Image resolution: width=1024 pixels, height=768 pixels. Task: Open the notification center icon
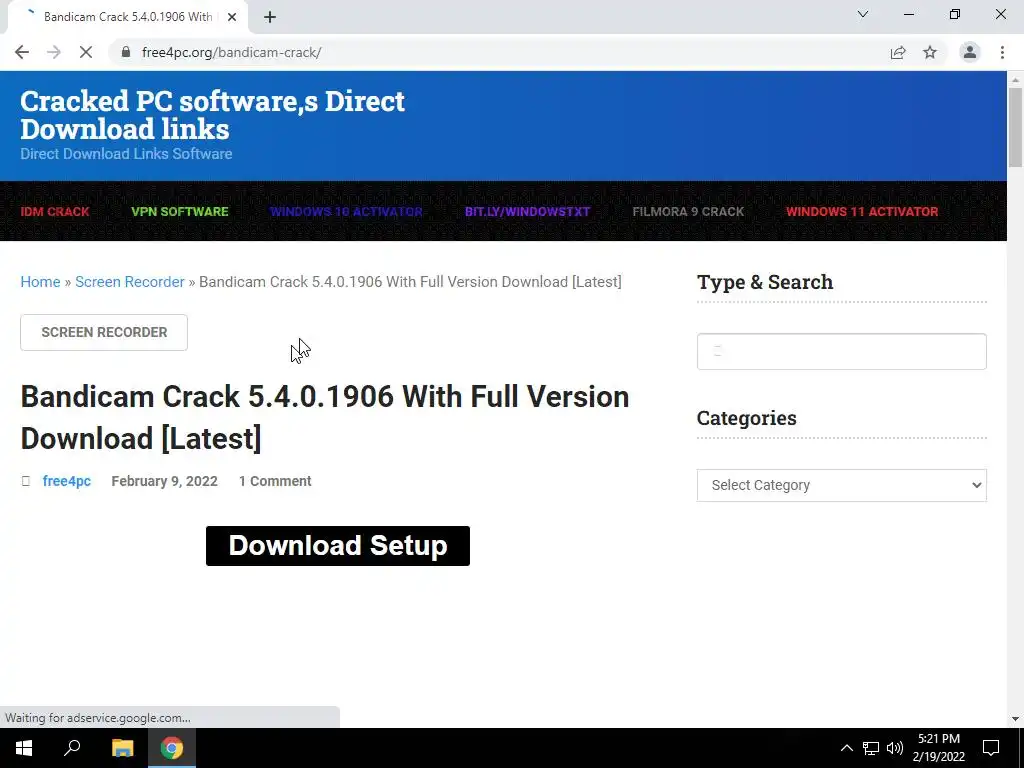[991, 748]
